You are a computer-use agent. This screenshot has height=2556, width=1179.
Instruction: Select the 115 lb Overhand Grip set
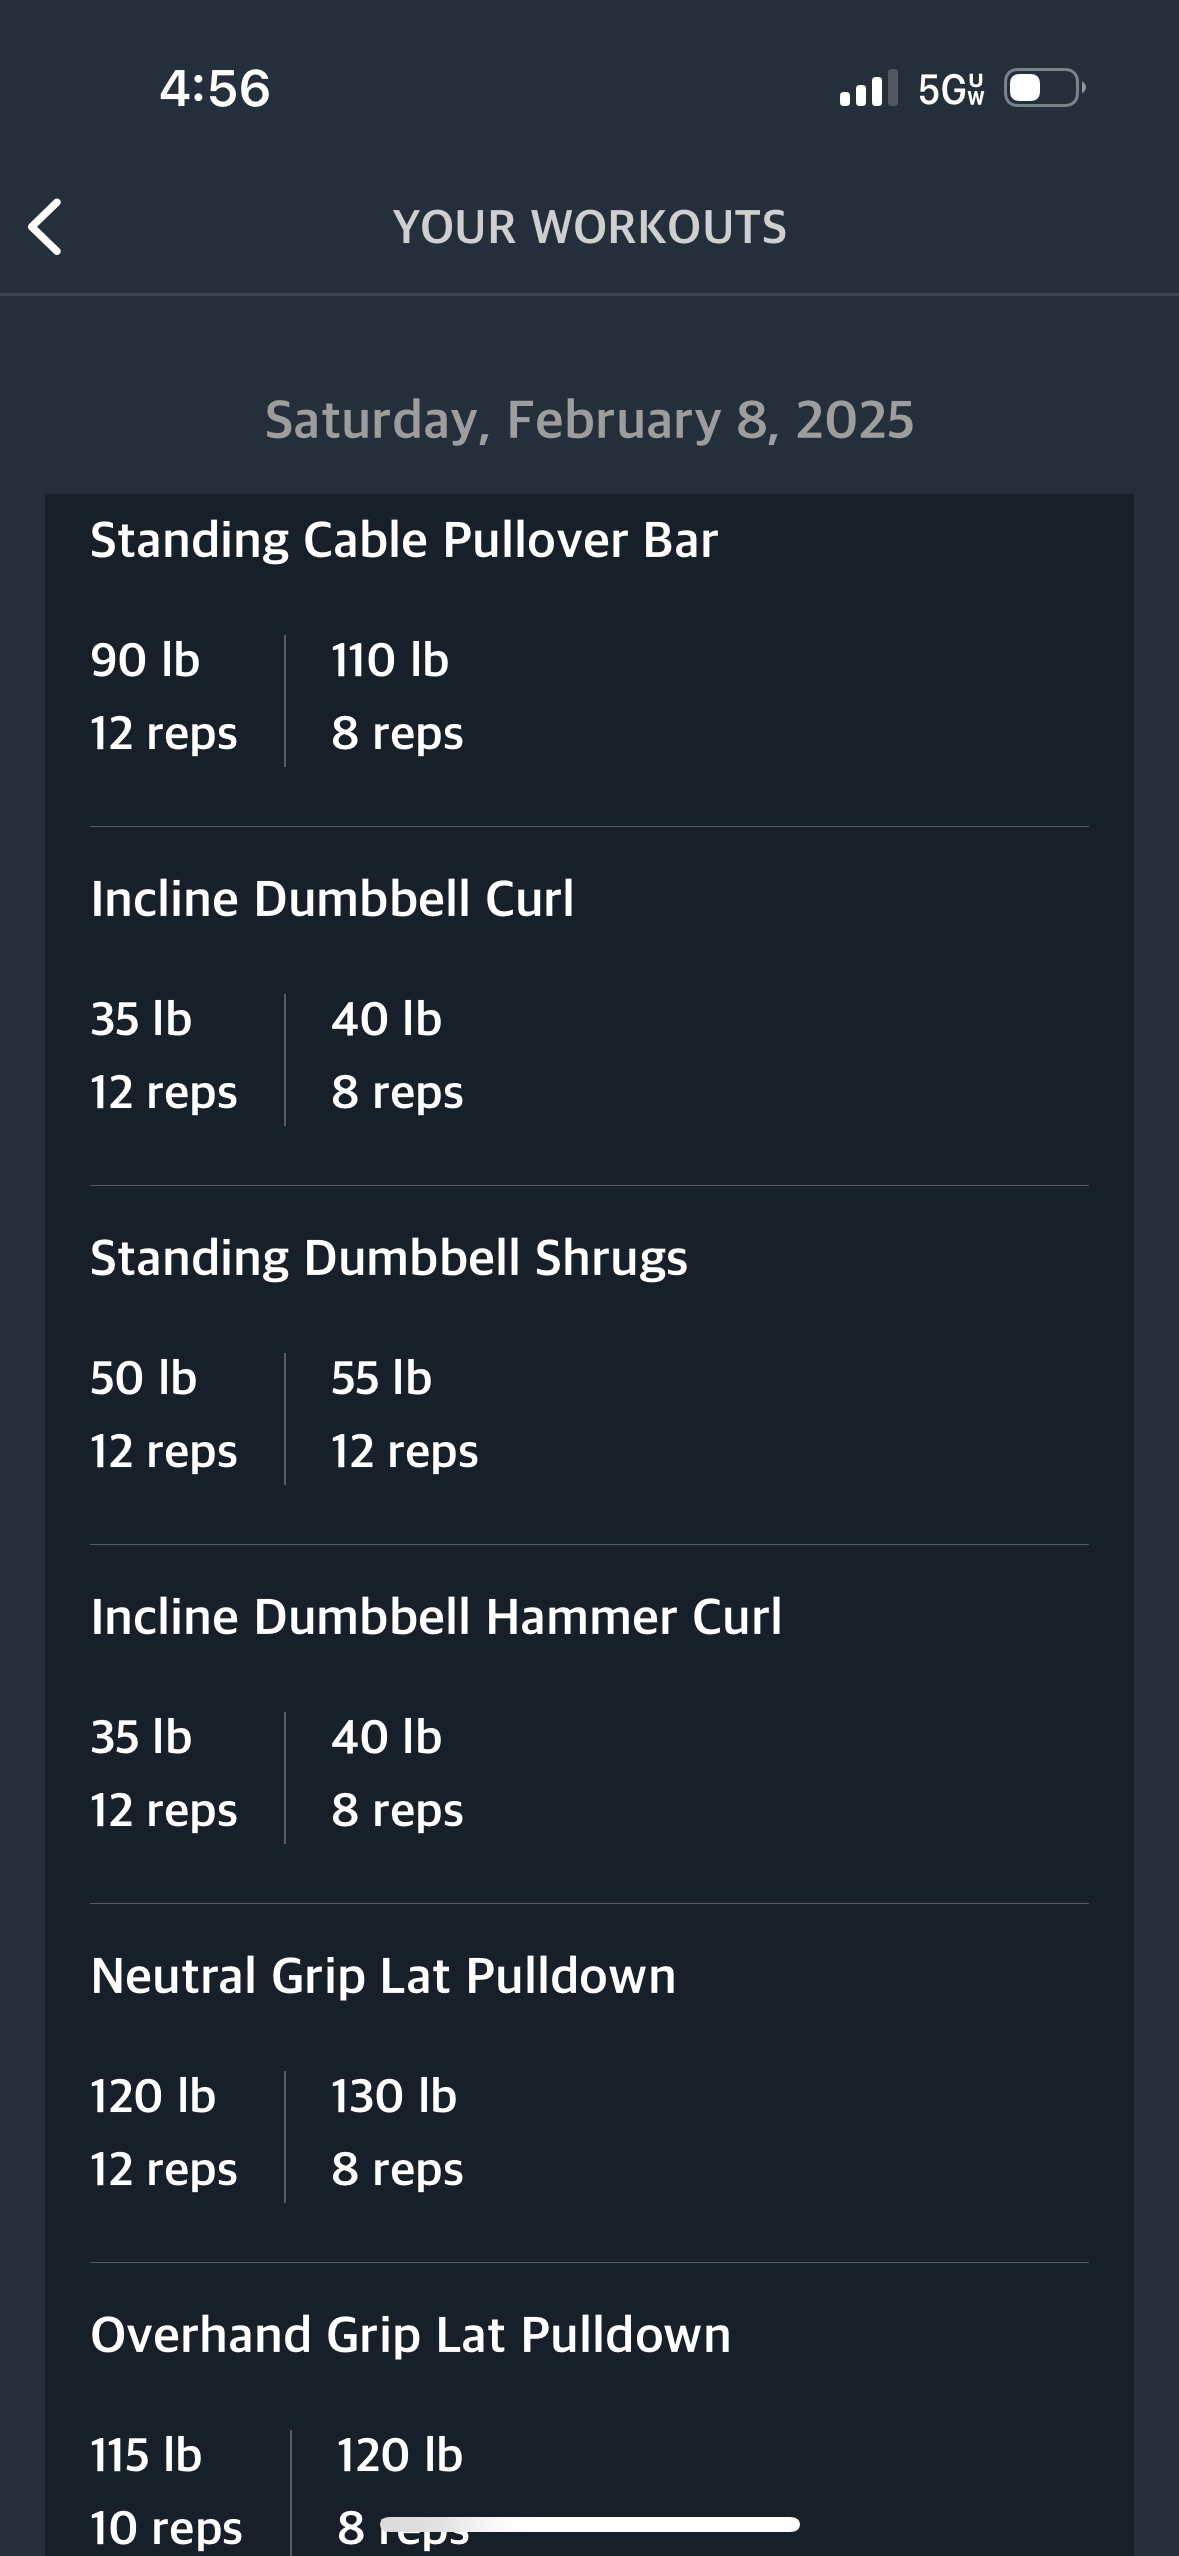click(x=166, y=2491)
